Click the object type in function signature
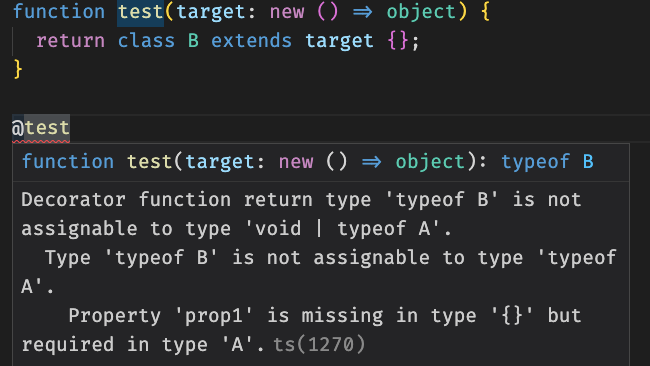 pos(421,12)
